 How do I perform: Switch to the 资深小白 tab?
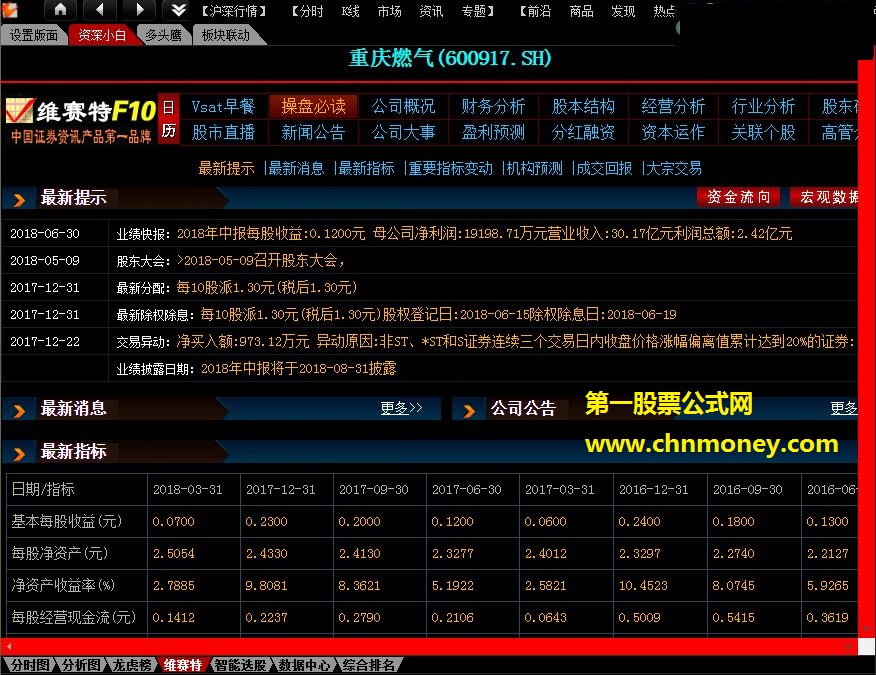click(x=102, y=35)
